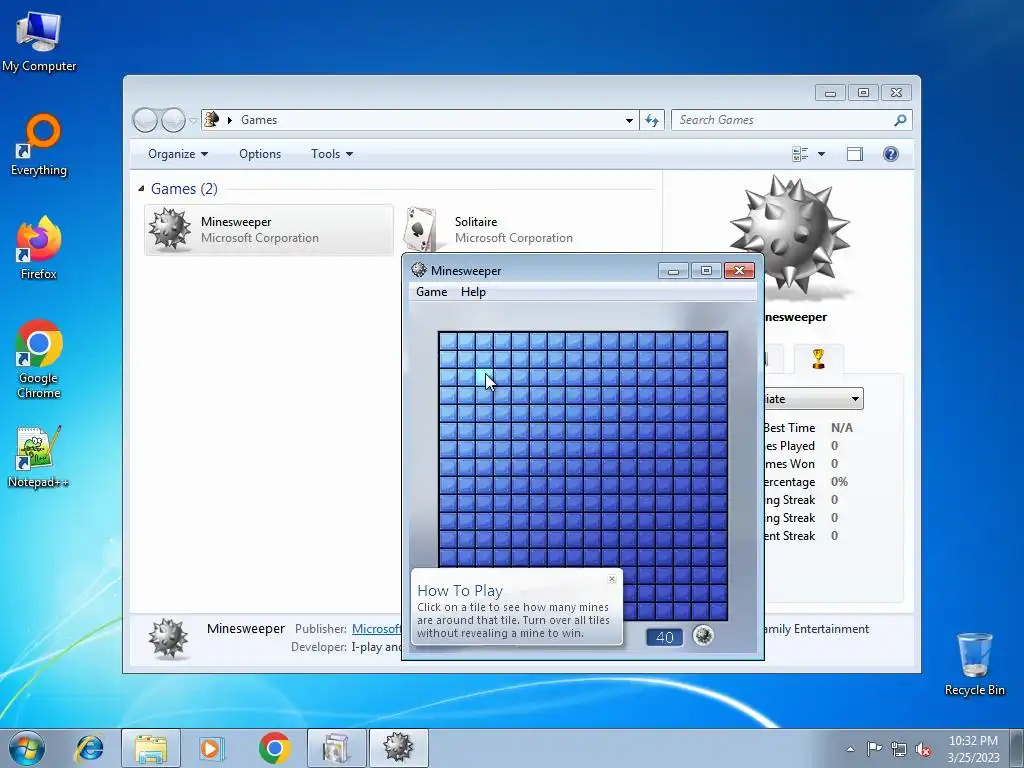
Task: Minimize the Minesweeper window
Action: click(x=673, y=271)
